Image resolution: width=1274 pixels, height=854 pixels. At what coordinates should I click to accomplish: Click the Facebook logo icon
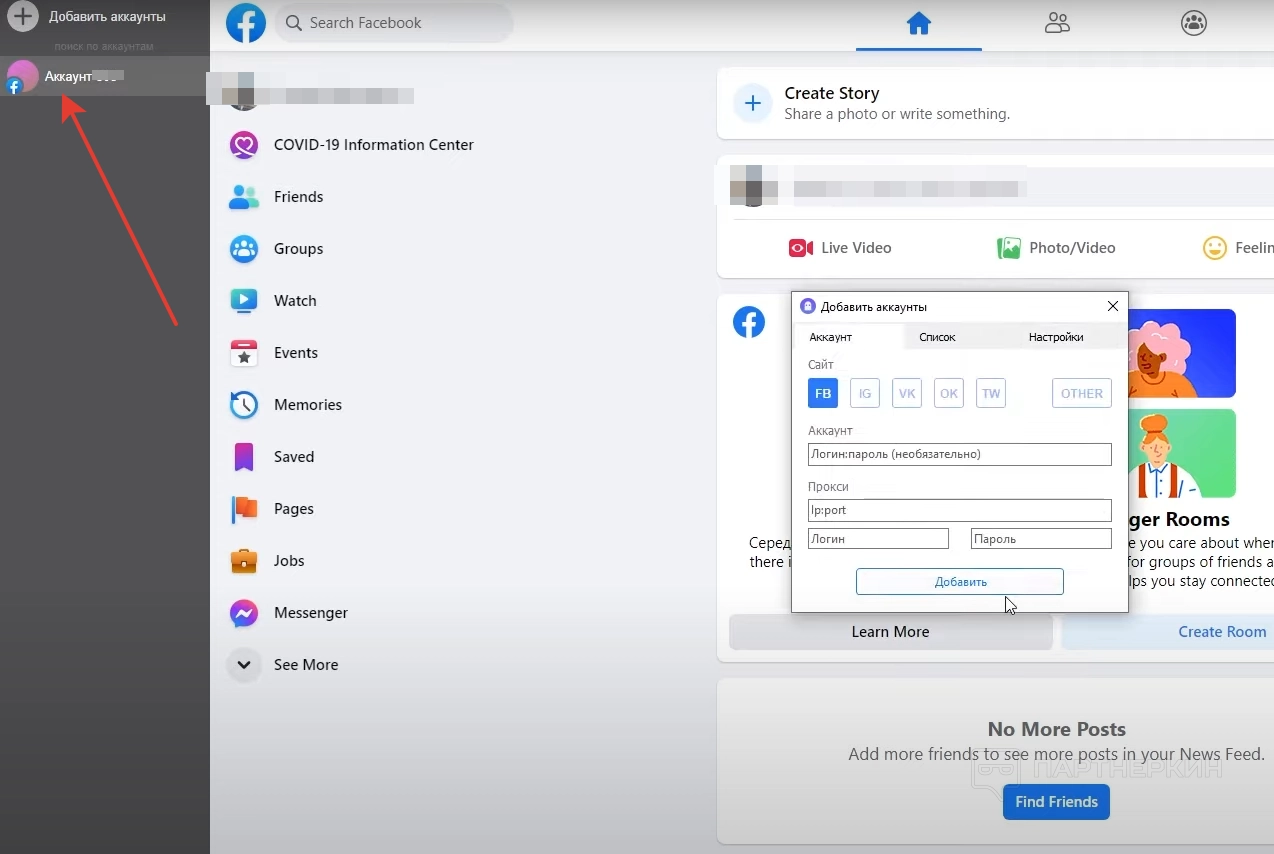click(x=246, y=23)
